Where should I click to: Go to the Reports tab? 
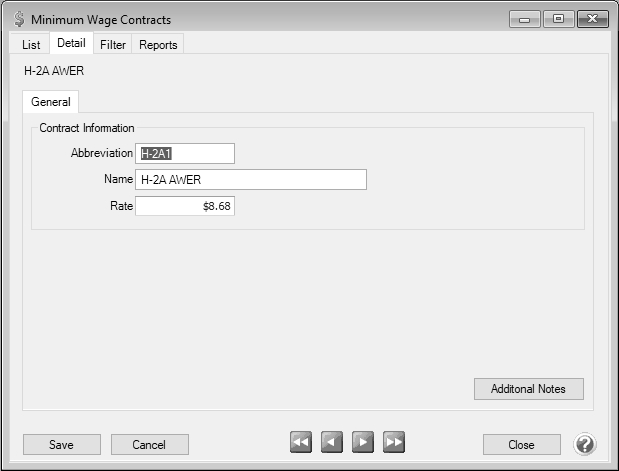tap(158, 45)
